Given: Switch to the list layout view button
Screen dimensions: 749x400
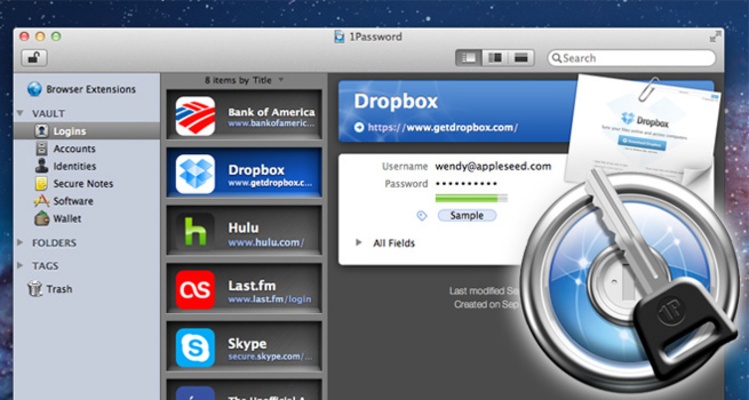Looking at the screenshot, I should coord(469,58).
